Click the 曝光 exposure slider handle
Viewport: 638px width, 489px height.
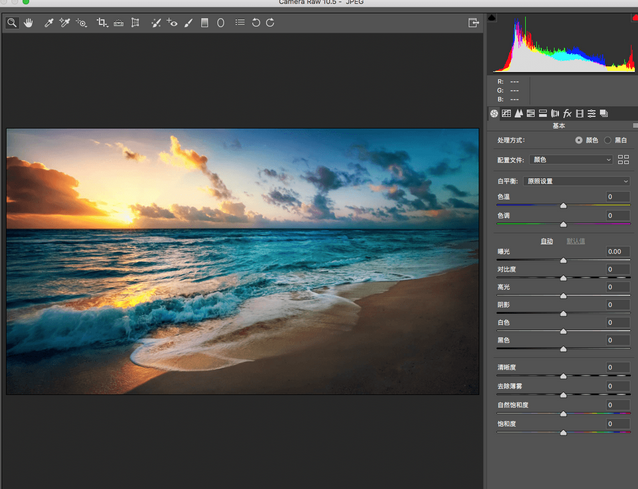click(x=563, y=260)
